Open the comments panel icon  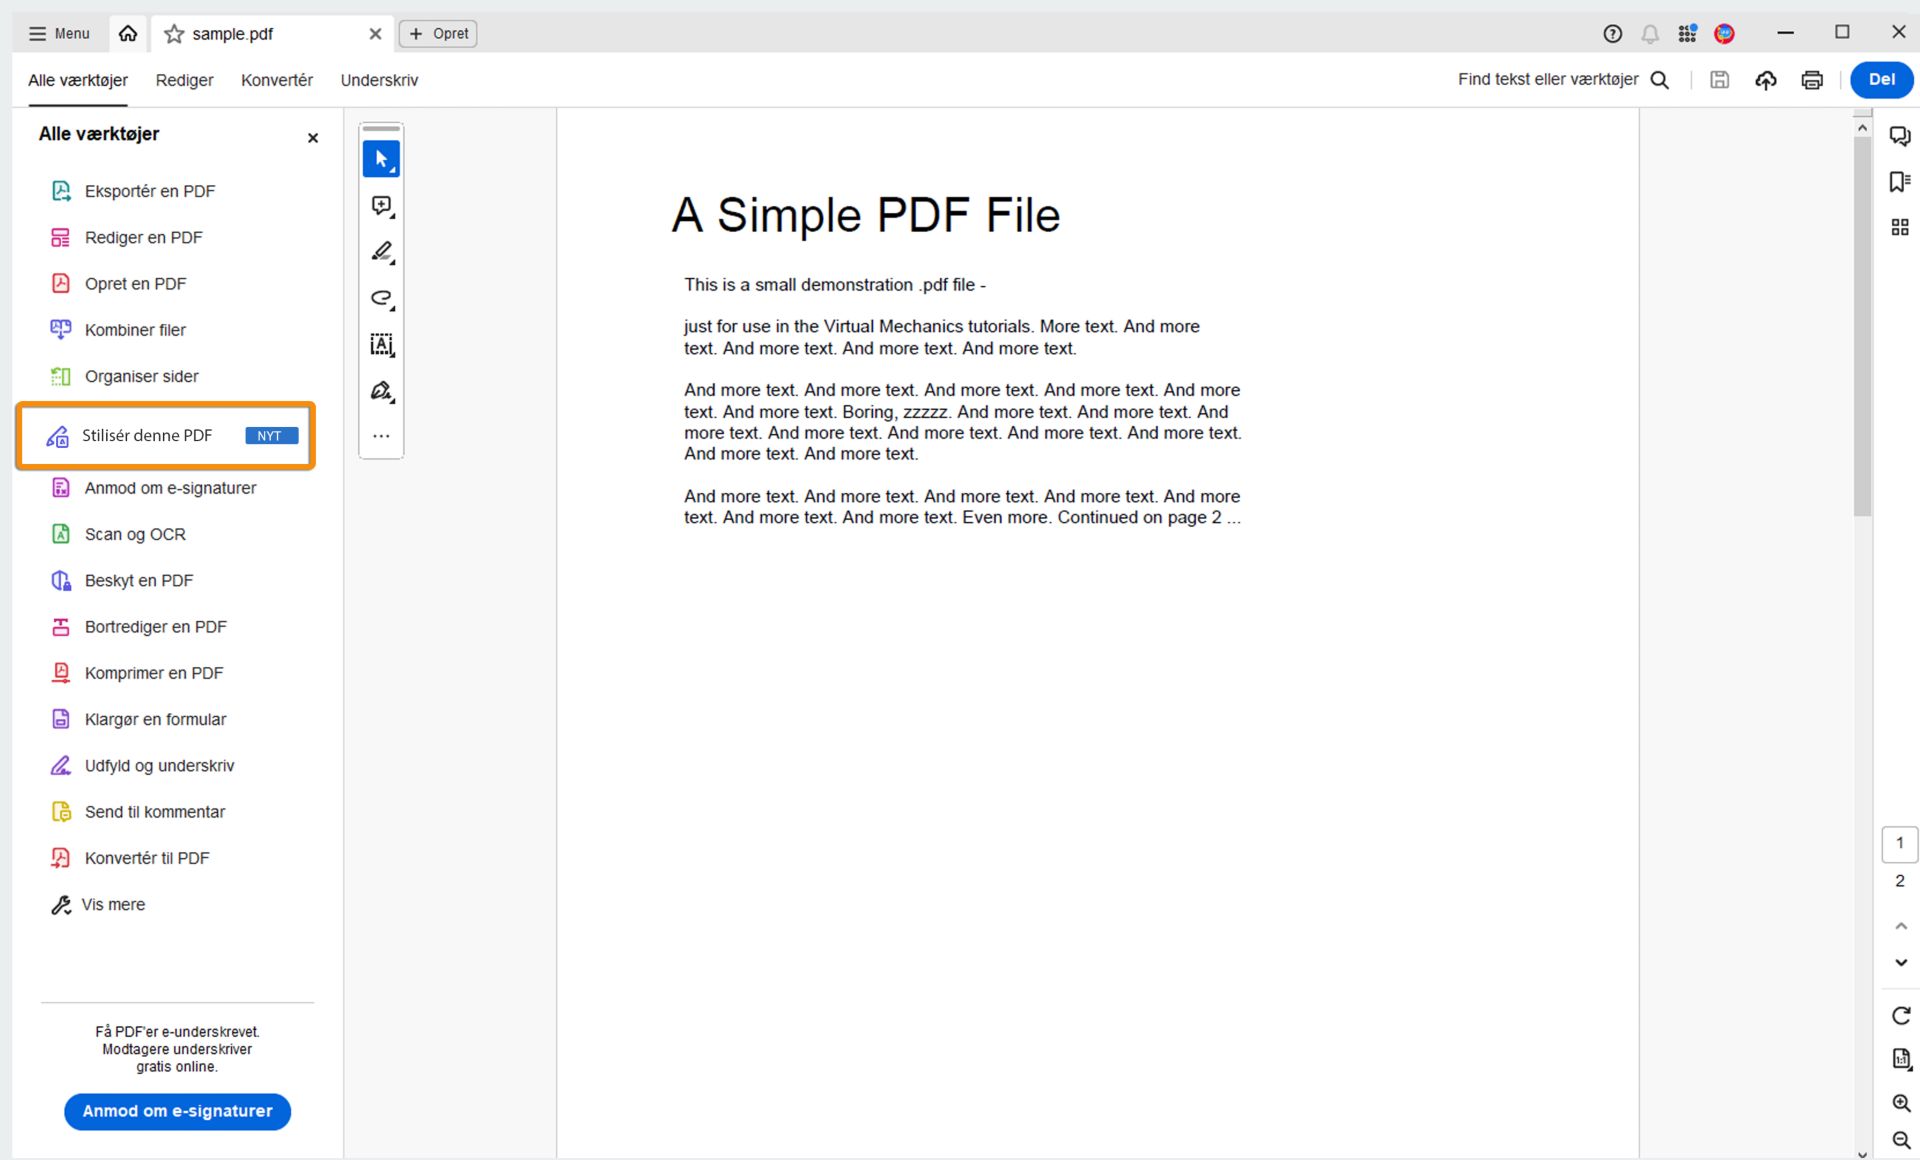(1899, 136)
